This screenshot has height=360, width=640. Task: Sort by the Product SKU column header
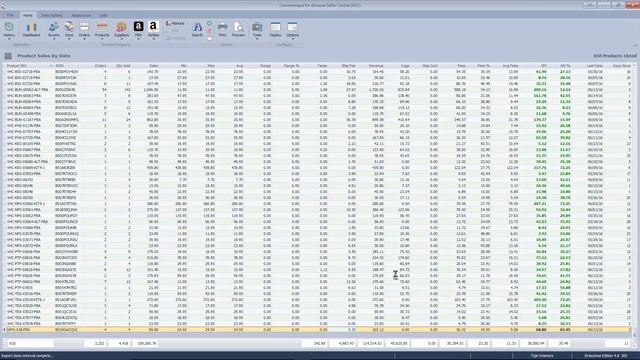pyautogui.click(x=29, y=66)
